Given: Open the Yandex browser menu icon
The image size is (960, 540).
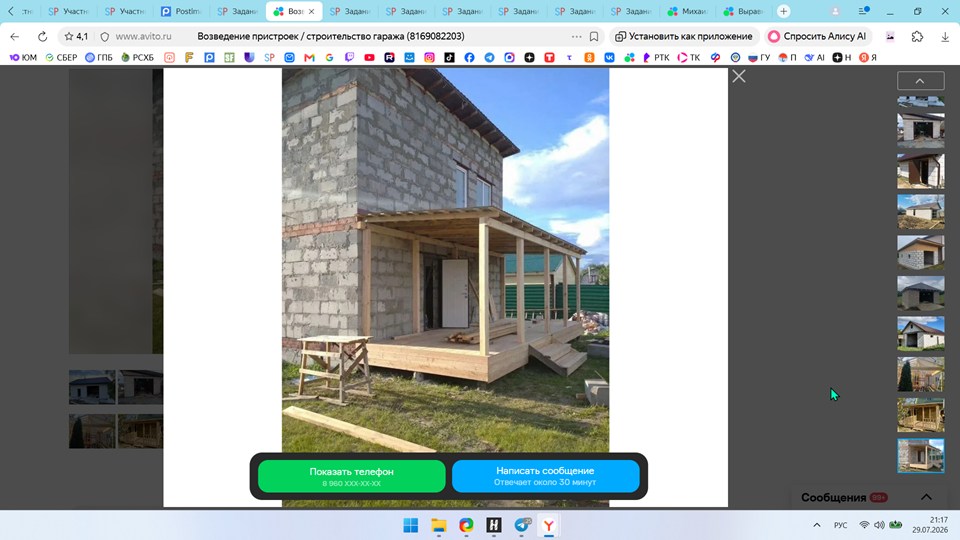Looking at the screenshot, I should pyautogui.click(x=863, y=11).
